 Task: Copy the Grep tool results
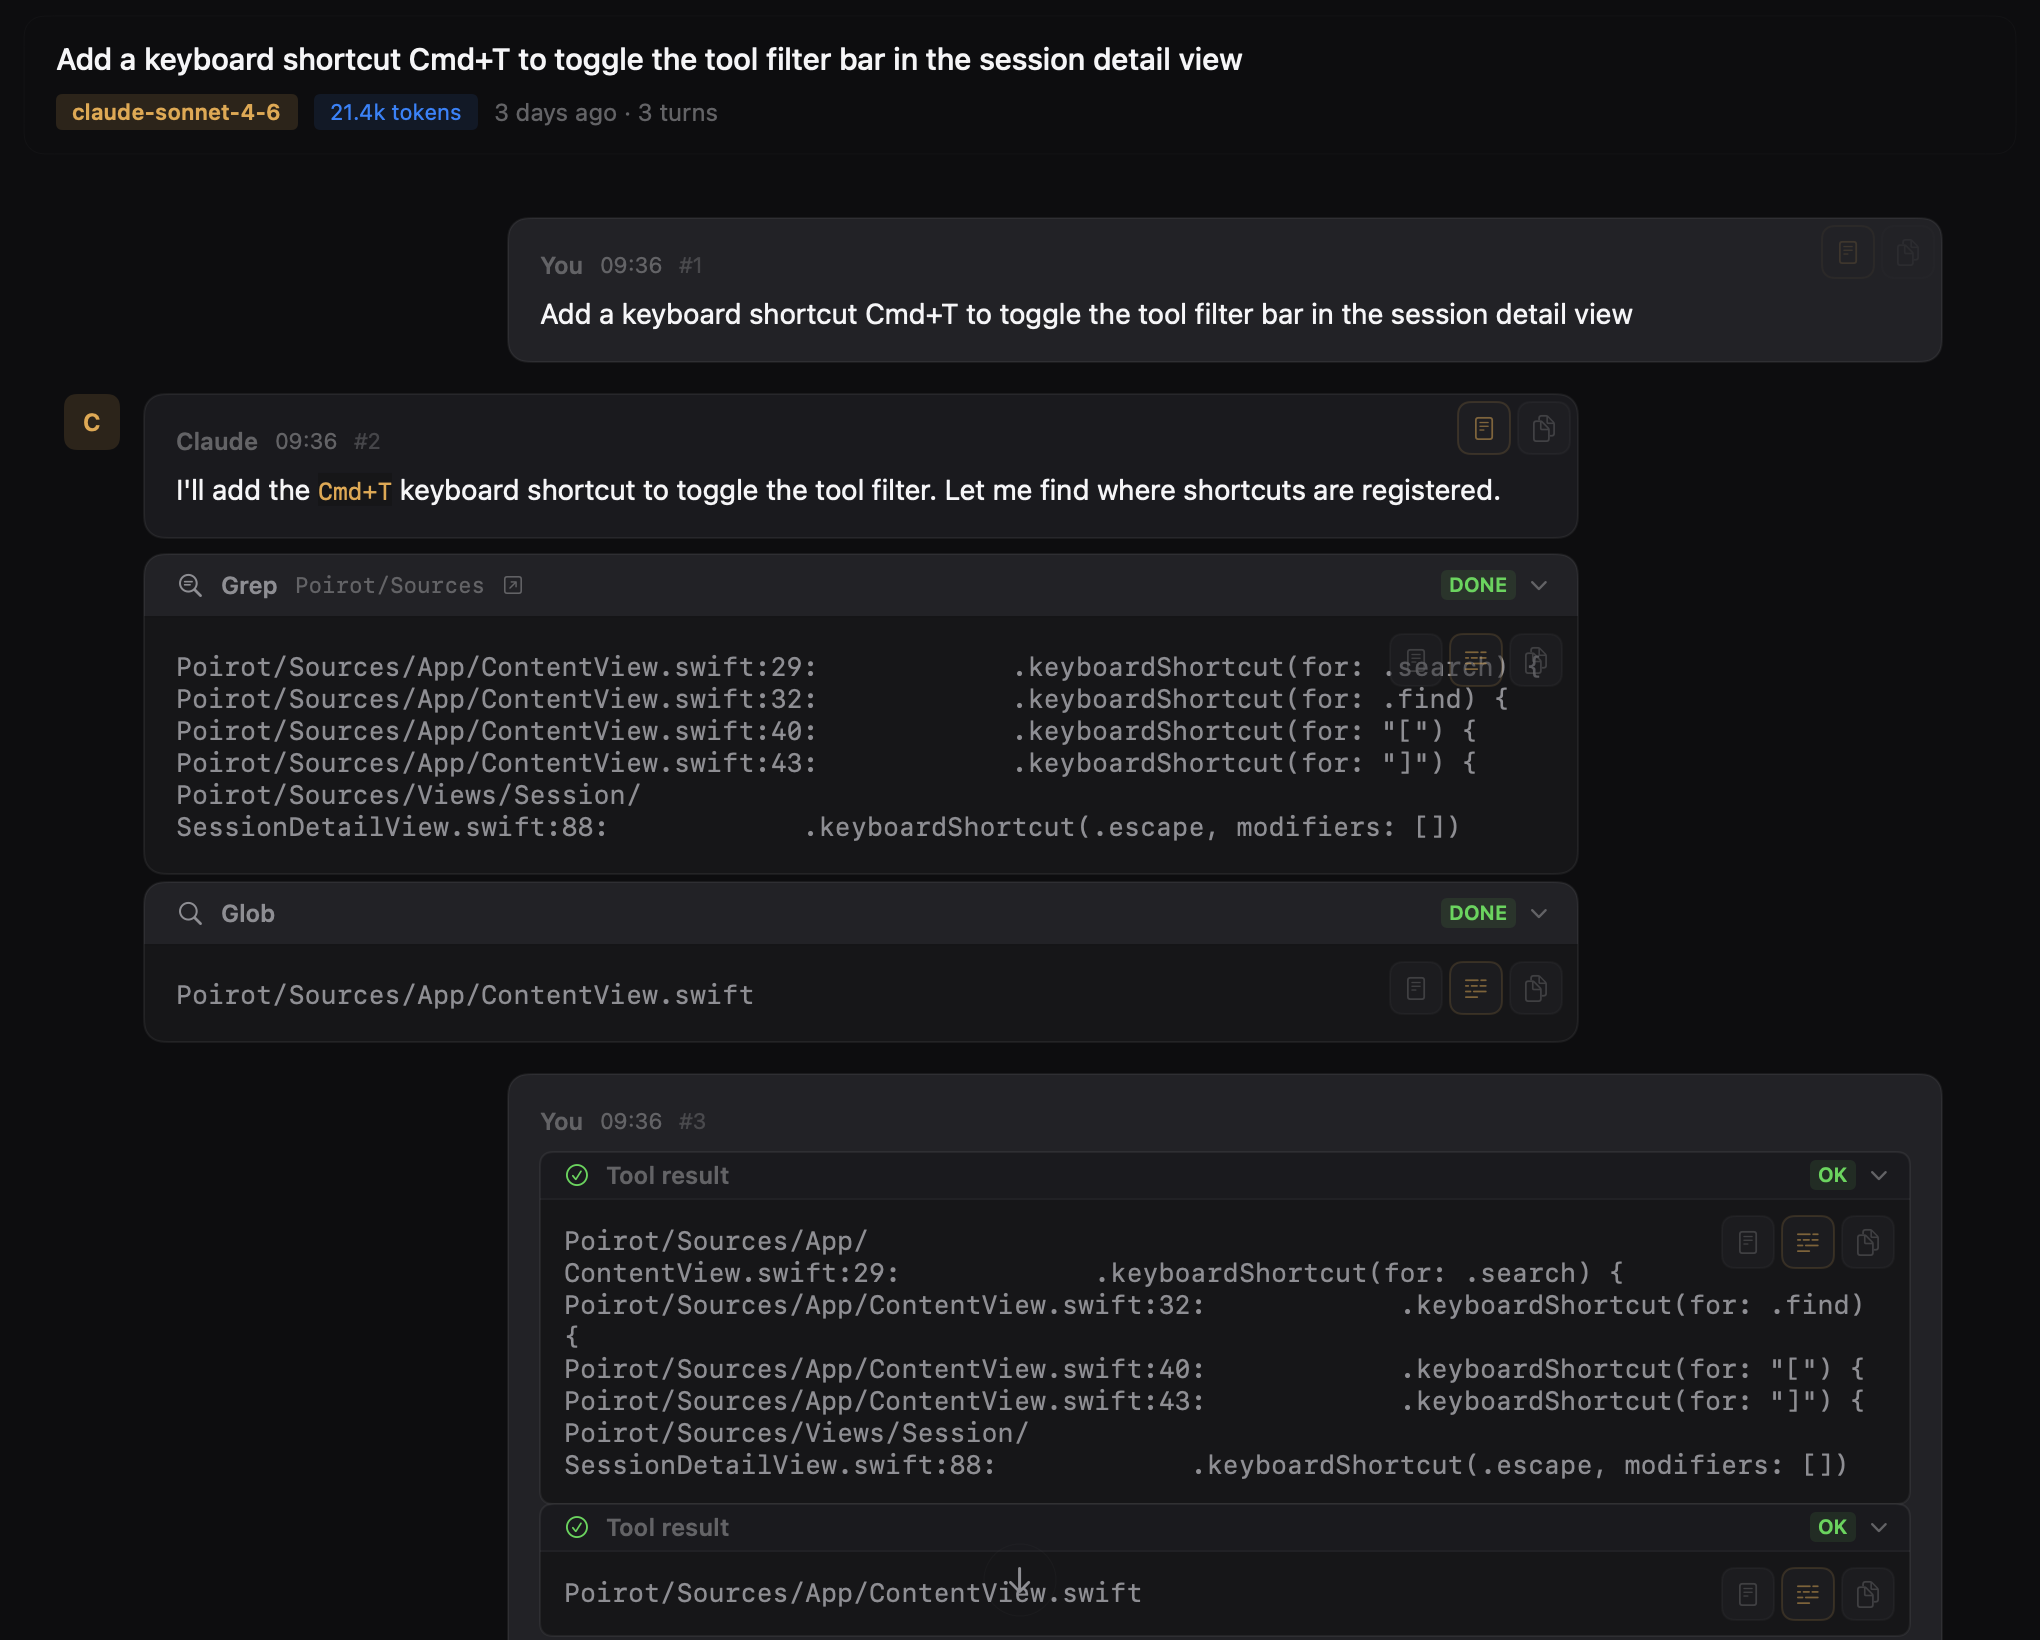click(1536, 660)
